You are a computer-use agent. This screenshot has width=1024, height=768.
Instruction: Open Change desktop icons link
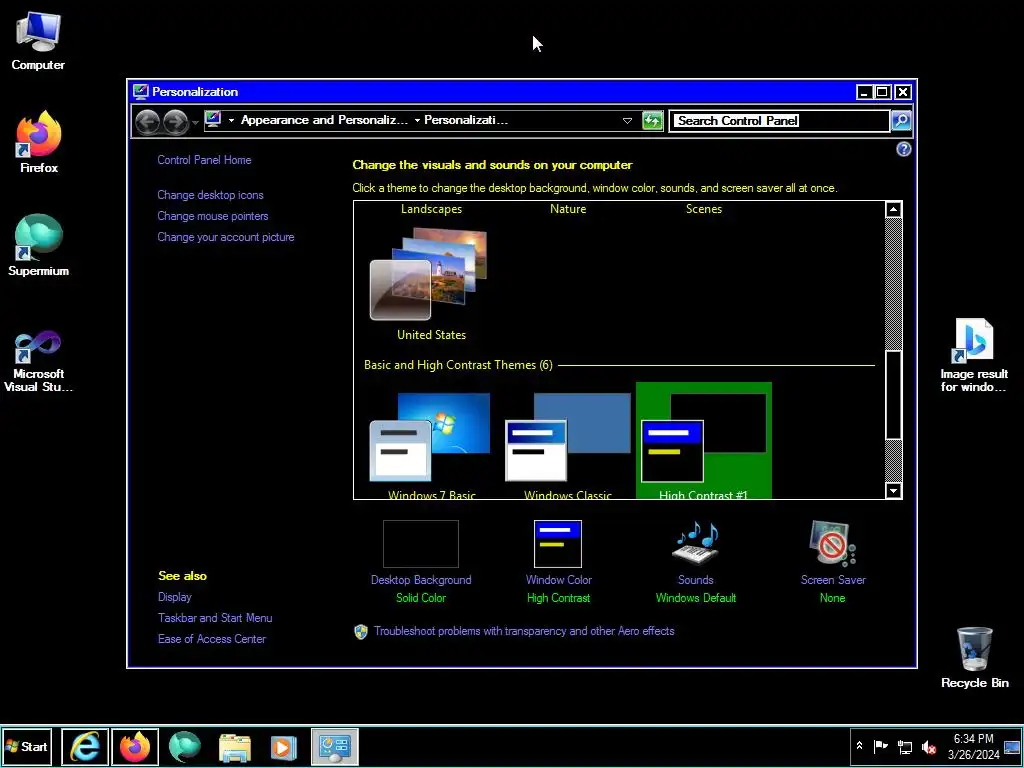point(210,195)
